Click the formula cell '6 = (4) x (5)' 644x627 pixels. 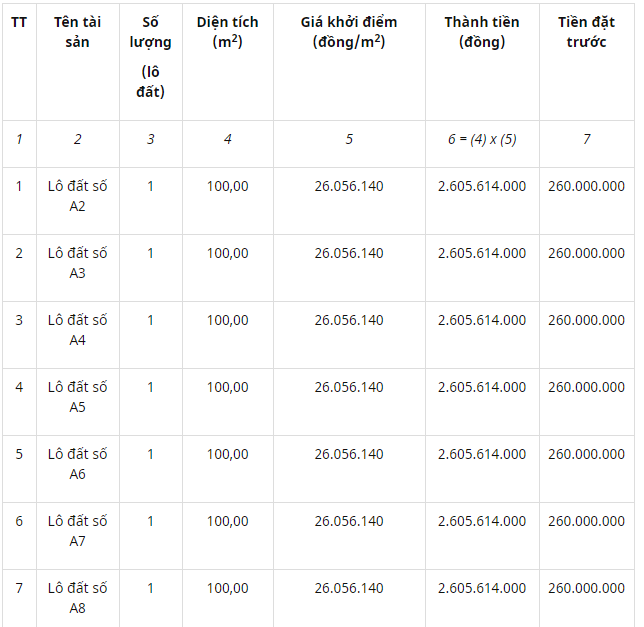482,139
